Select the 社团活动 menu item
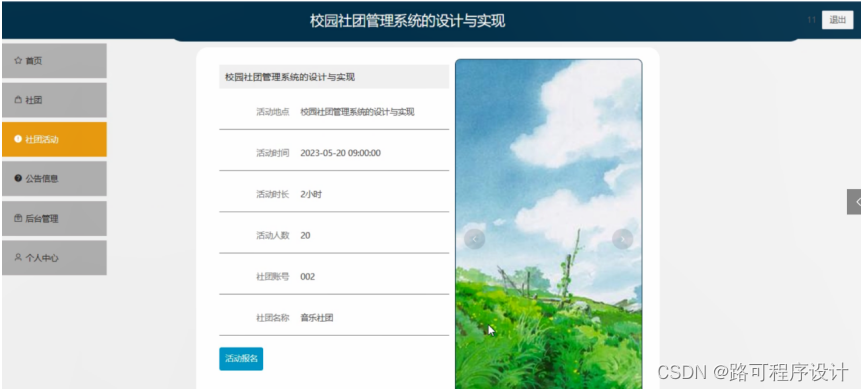Viewport: 864px width, 391px height. [x=54, y=139]
